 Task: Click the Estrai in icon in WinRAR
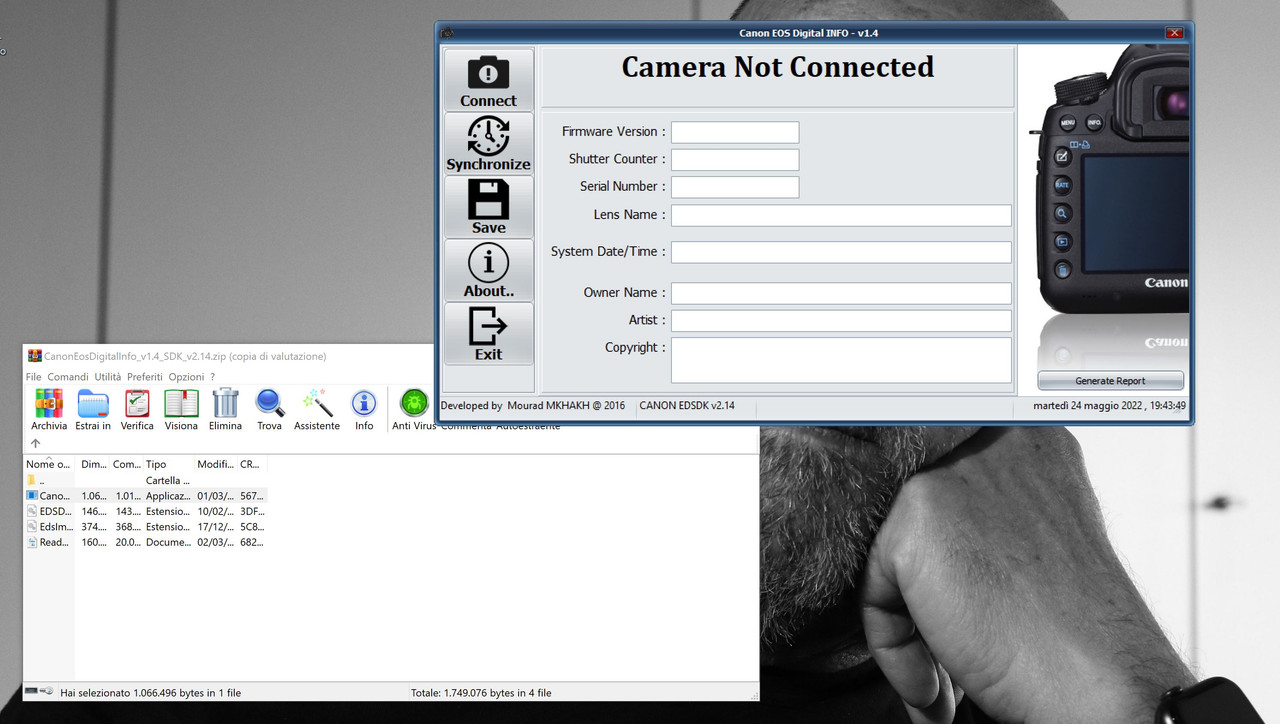click(x=93, y=410)
